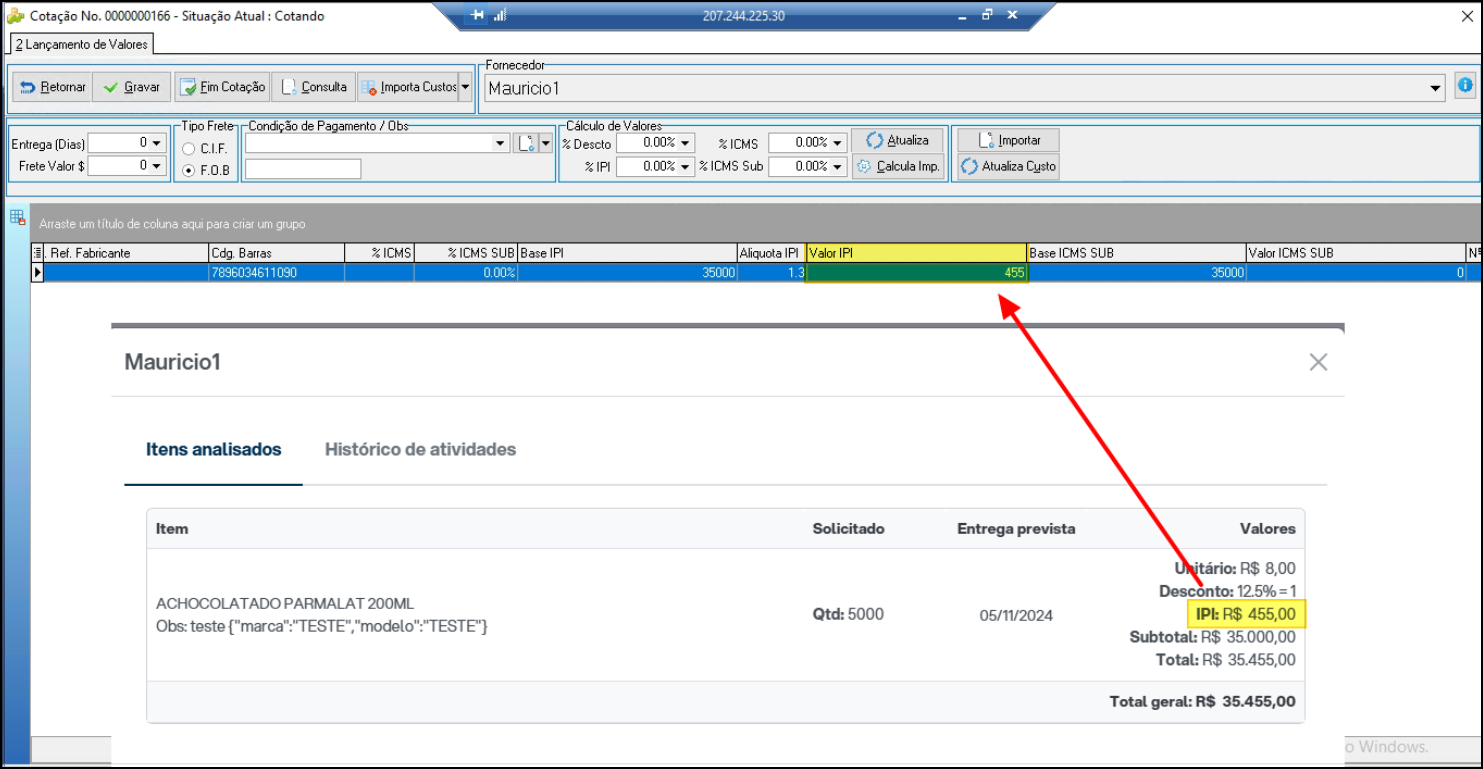Image resolution: width=1483 pixels, height=769 pixels.
Task: Select the Valor IPI cell showing 455
Action: pos(916,272)
